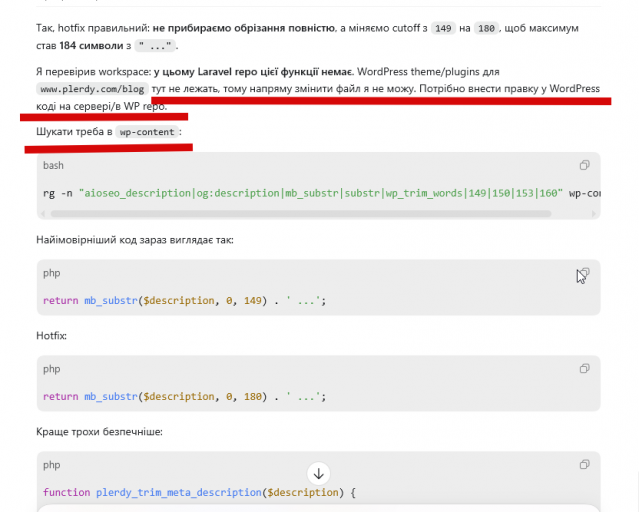Click the www.plerdy.com/blog inline code
The width and height of the screenshot is (639, 512).
(92, 89)
